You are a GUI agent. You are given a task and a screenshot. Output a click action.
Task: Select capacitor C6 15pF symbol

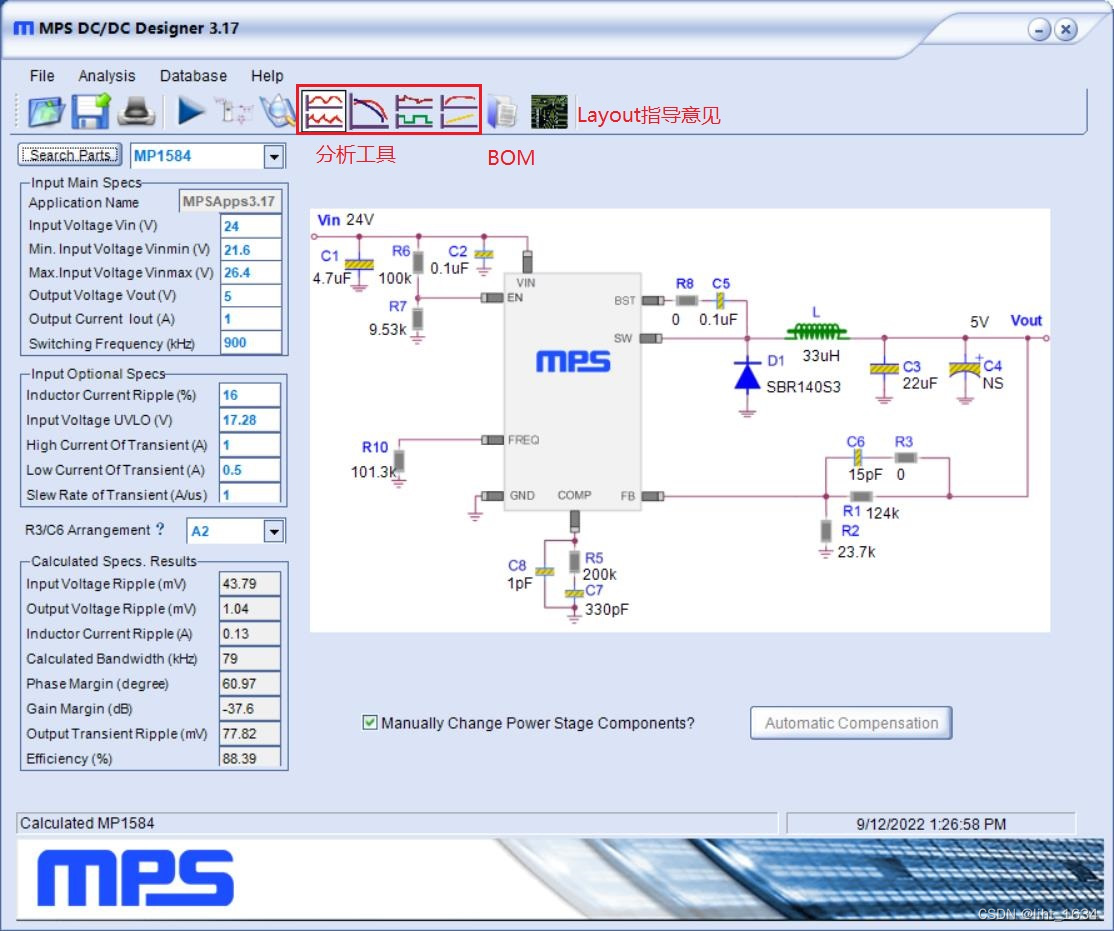pos(858,458)
